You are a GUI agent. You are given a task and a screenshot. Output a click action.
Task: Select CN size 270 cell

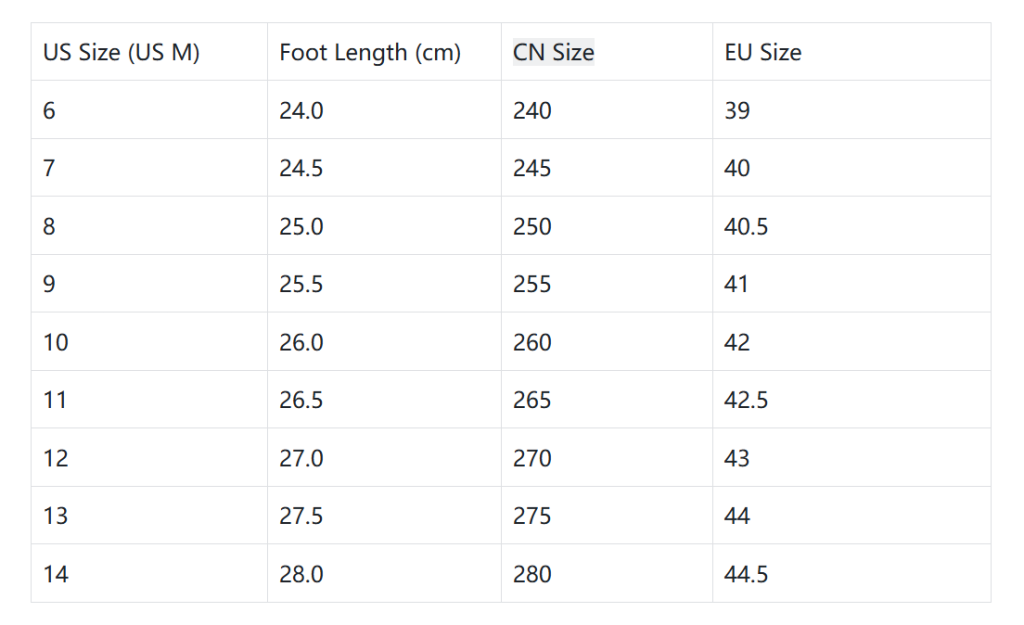tap(532, 458)
